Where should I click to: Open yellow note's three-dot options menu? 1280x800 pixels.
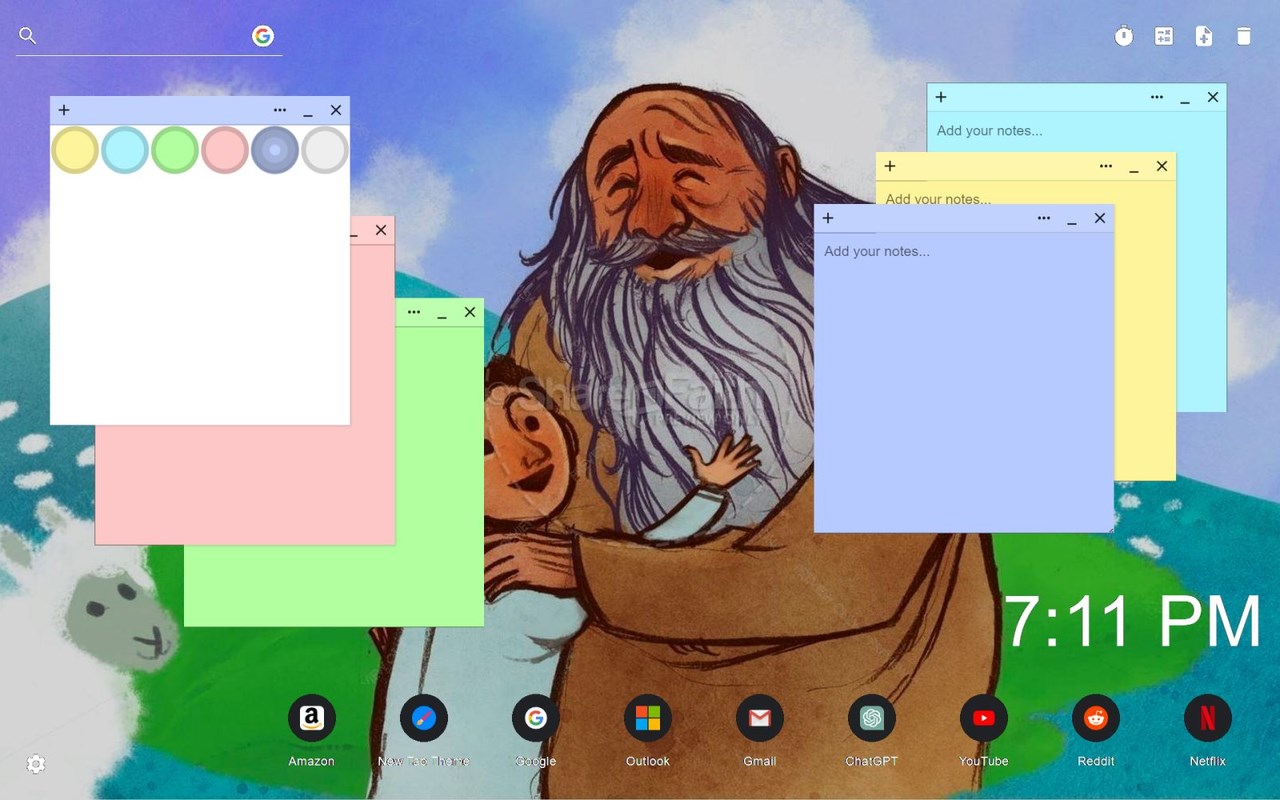click(x=1106, y=166)
